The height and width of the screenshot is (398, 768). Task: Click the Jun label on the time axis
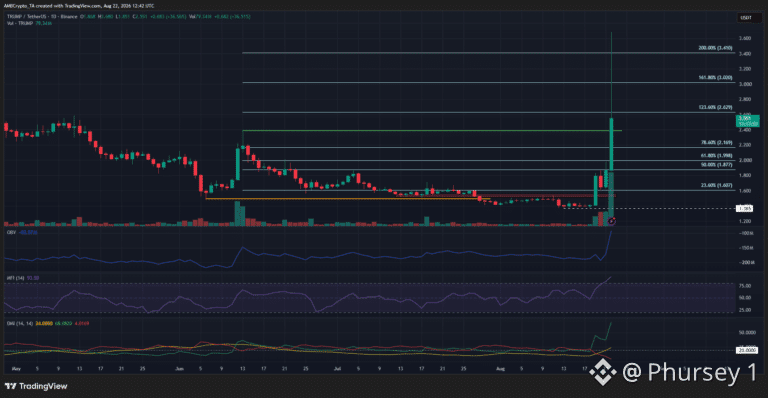180,369
